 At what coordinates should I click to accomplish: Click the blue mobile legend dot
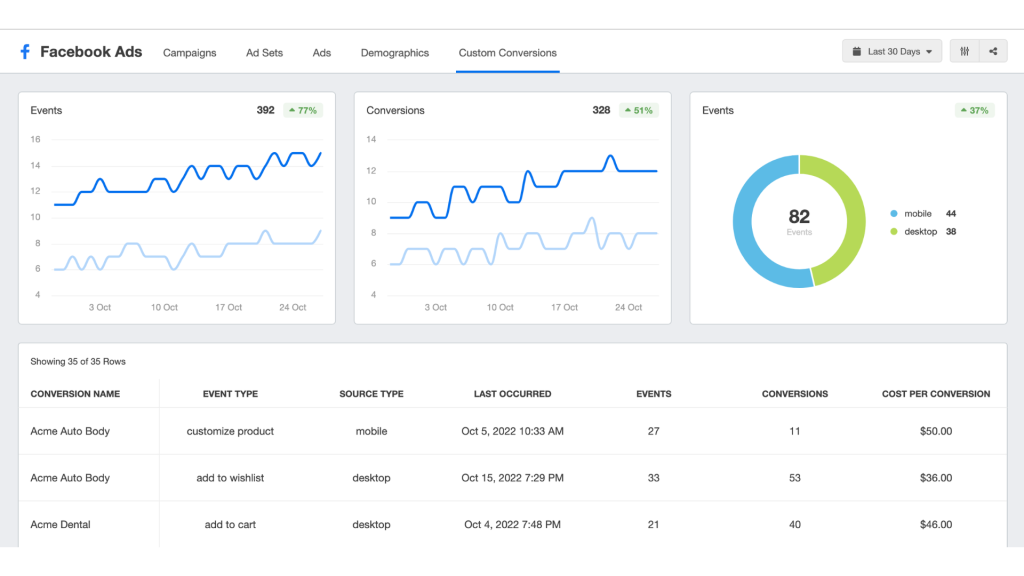pos(893,214)
